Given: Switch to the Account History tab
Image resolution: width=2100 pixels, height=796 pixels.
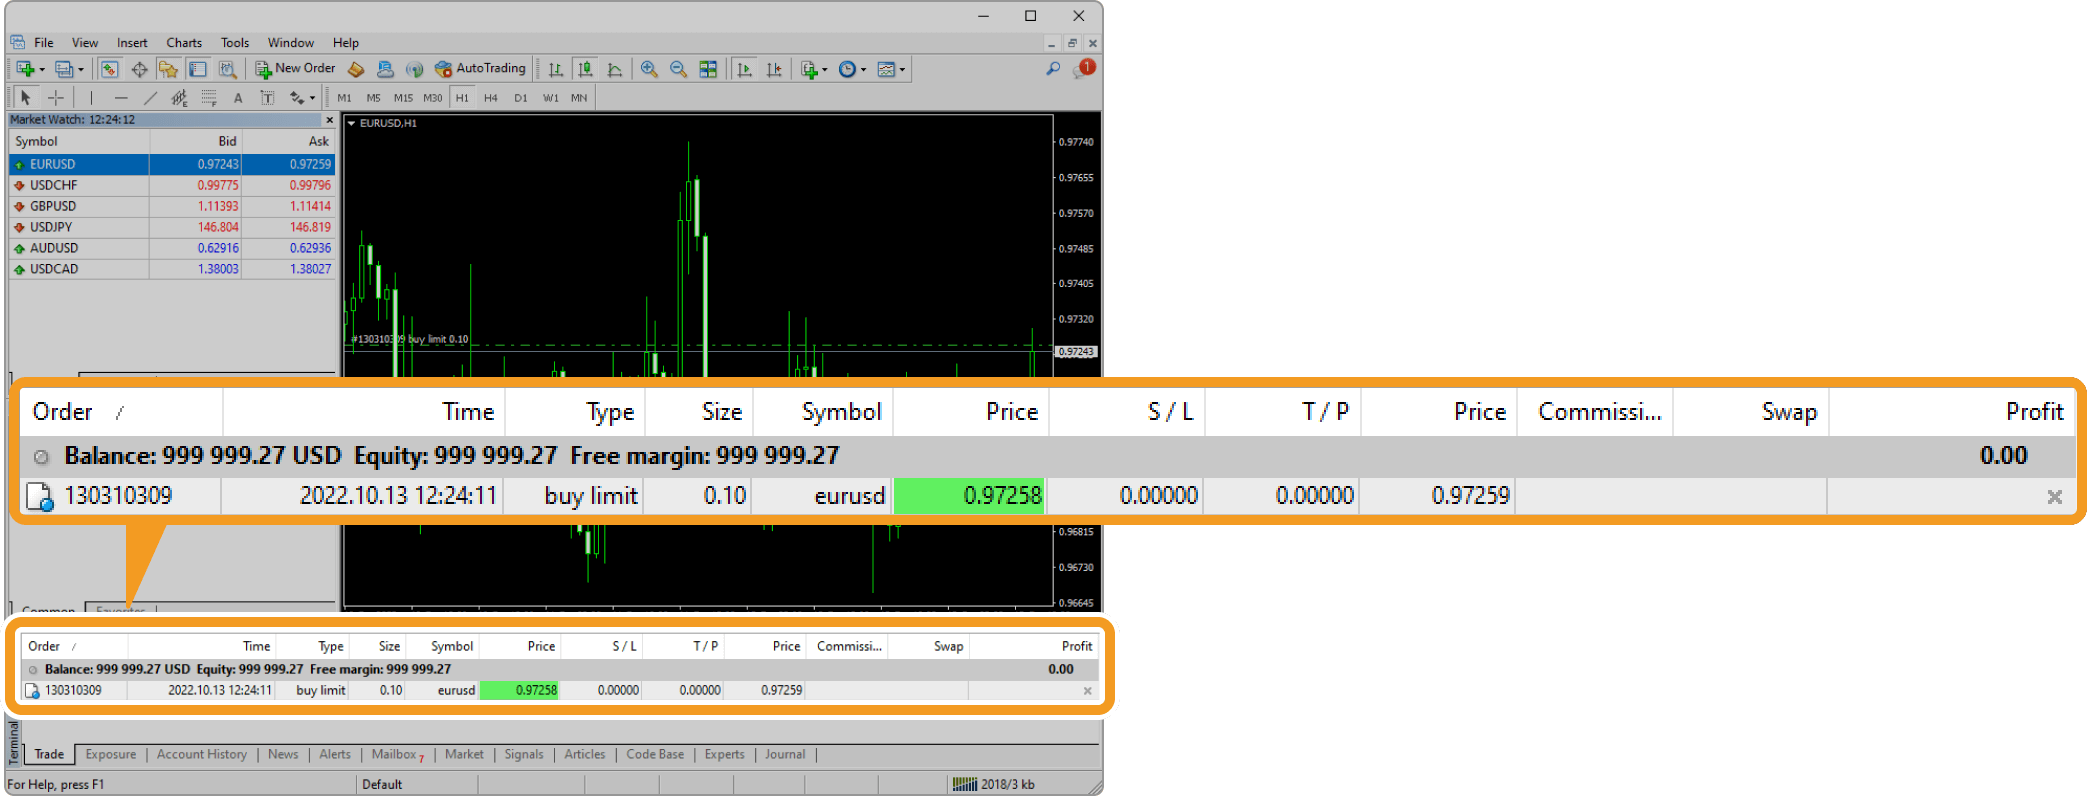Looking at the screenshot, I should 202,754.
